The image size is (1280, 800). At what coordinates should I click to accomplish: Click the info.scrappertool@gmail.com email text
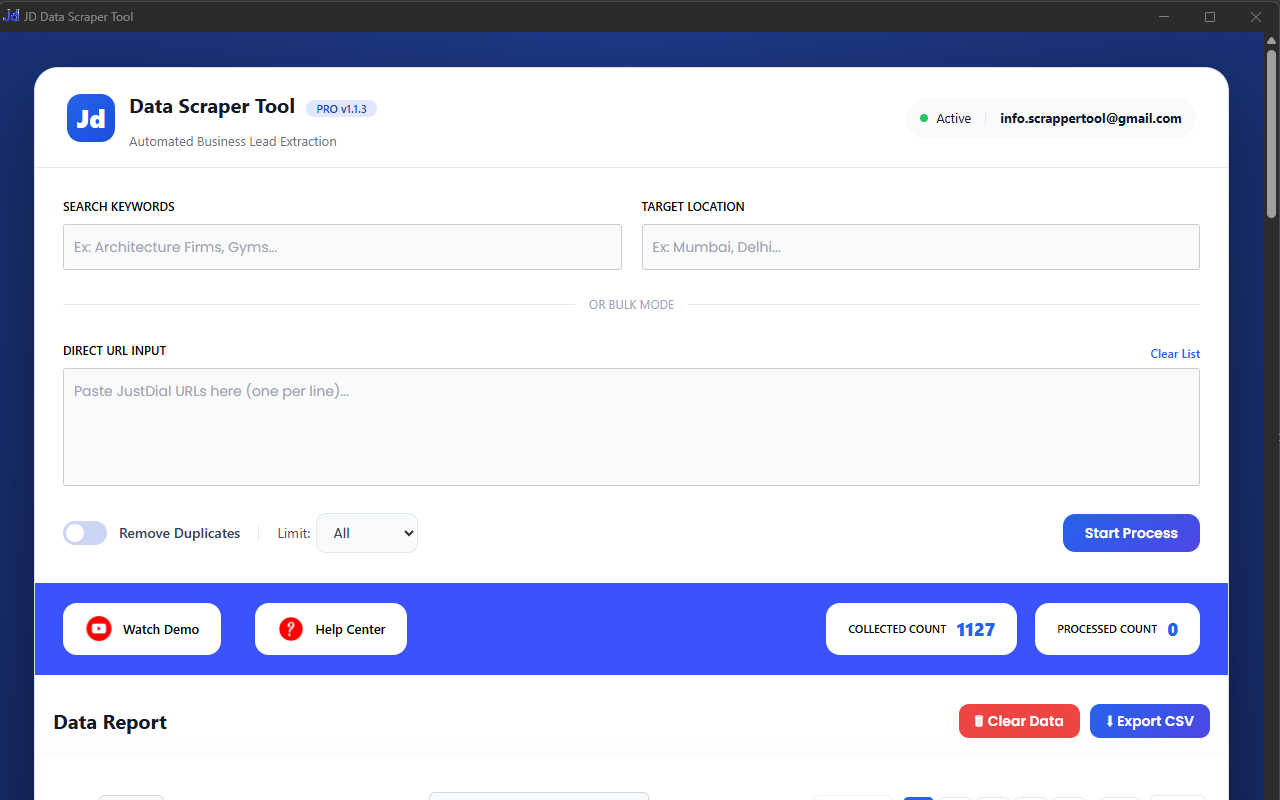pos(1091,118)
